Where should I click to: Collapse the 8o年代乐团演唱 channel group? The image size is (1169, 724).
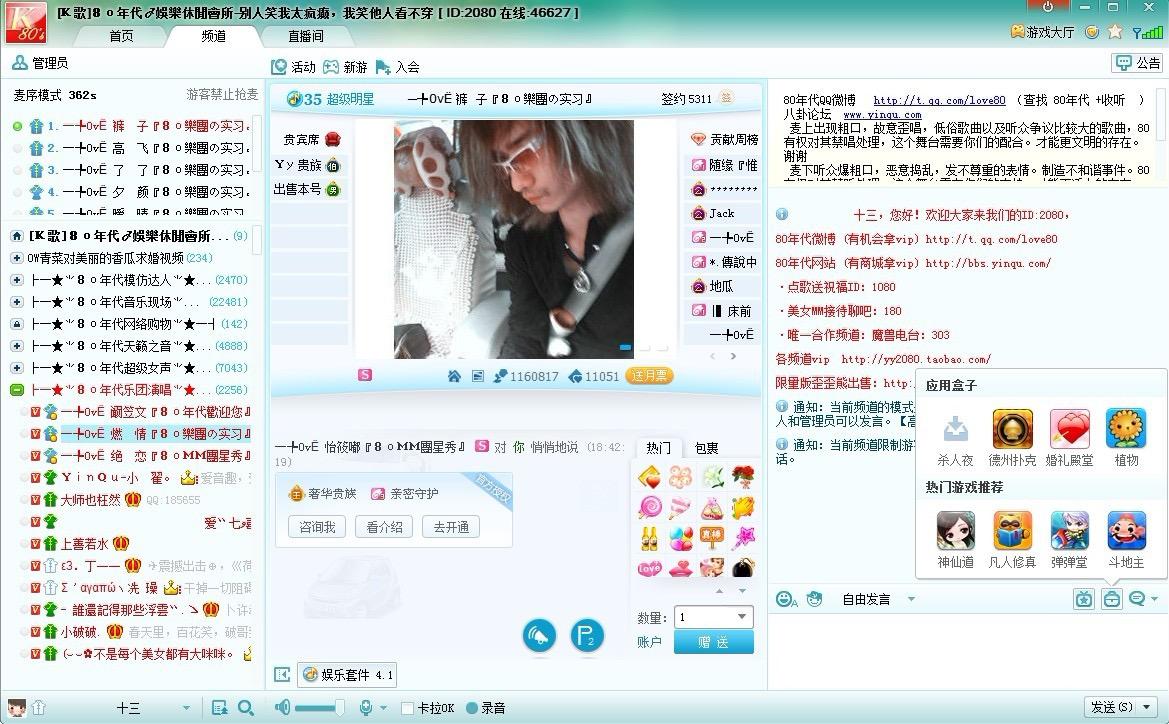tap(16, 390)
